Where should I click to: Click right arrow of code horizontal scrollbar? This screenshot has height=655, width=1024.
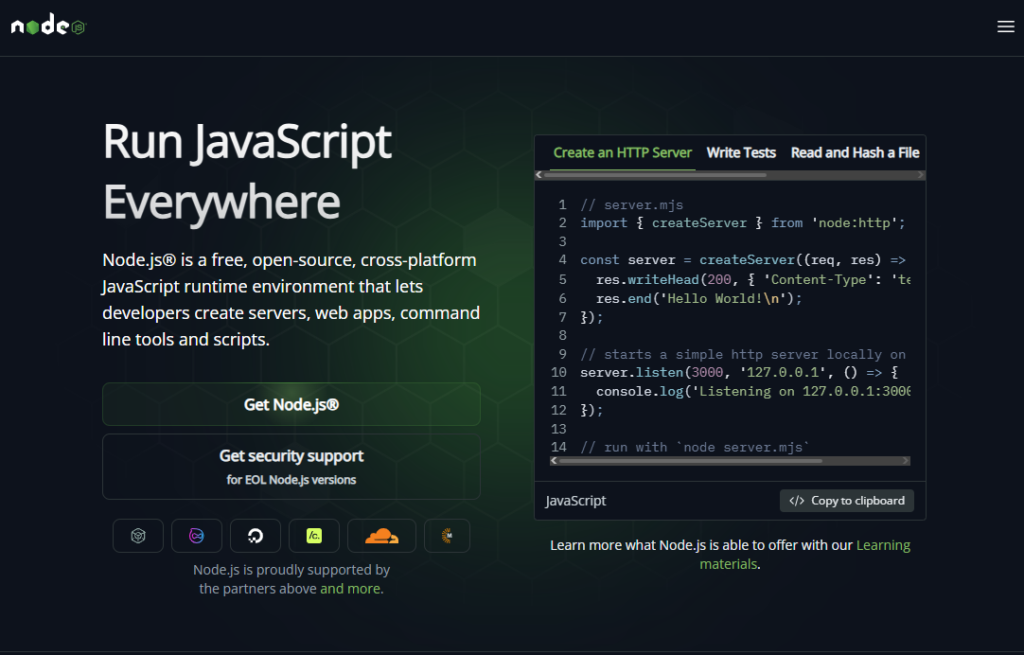pos(905,461)
